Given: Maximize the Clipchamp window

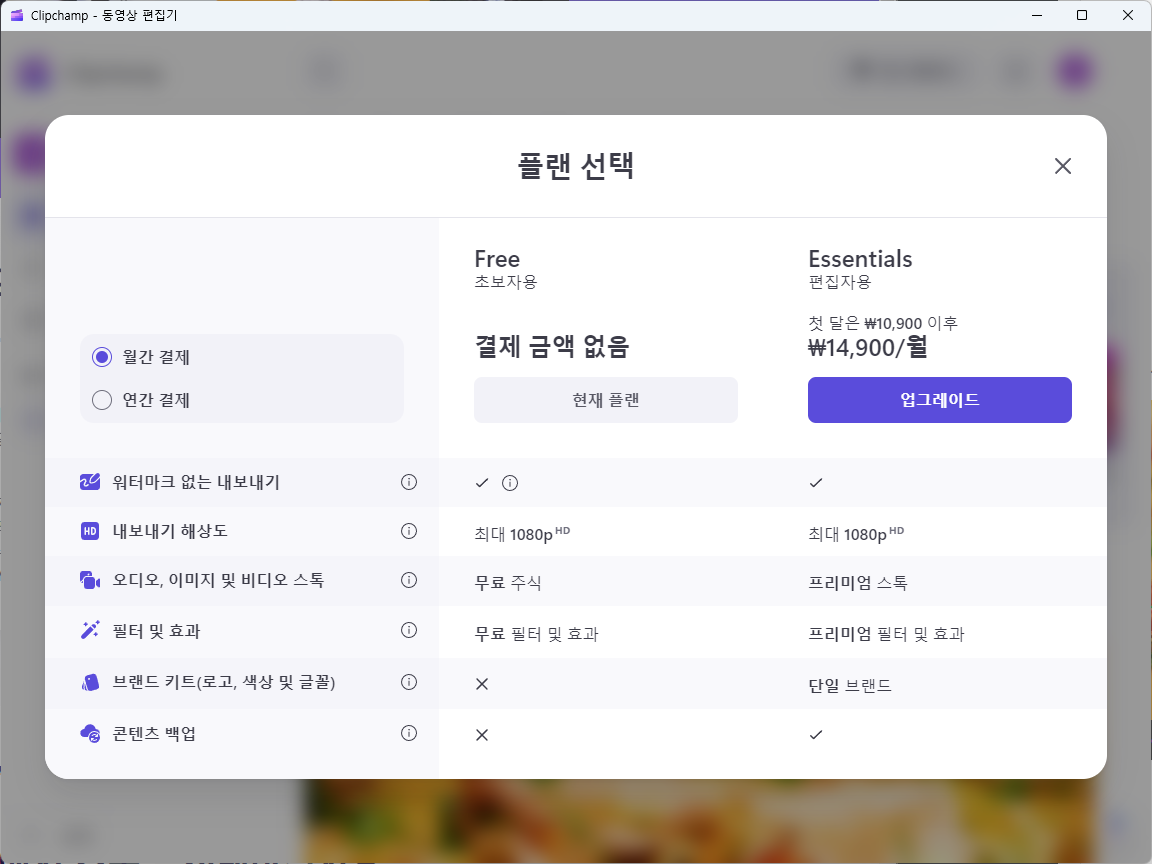Looking at the screenshot, I should [1081, 15].
